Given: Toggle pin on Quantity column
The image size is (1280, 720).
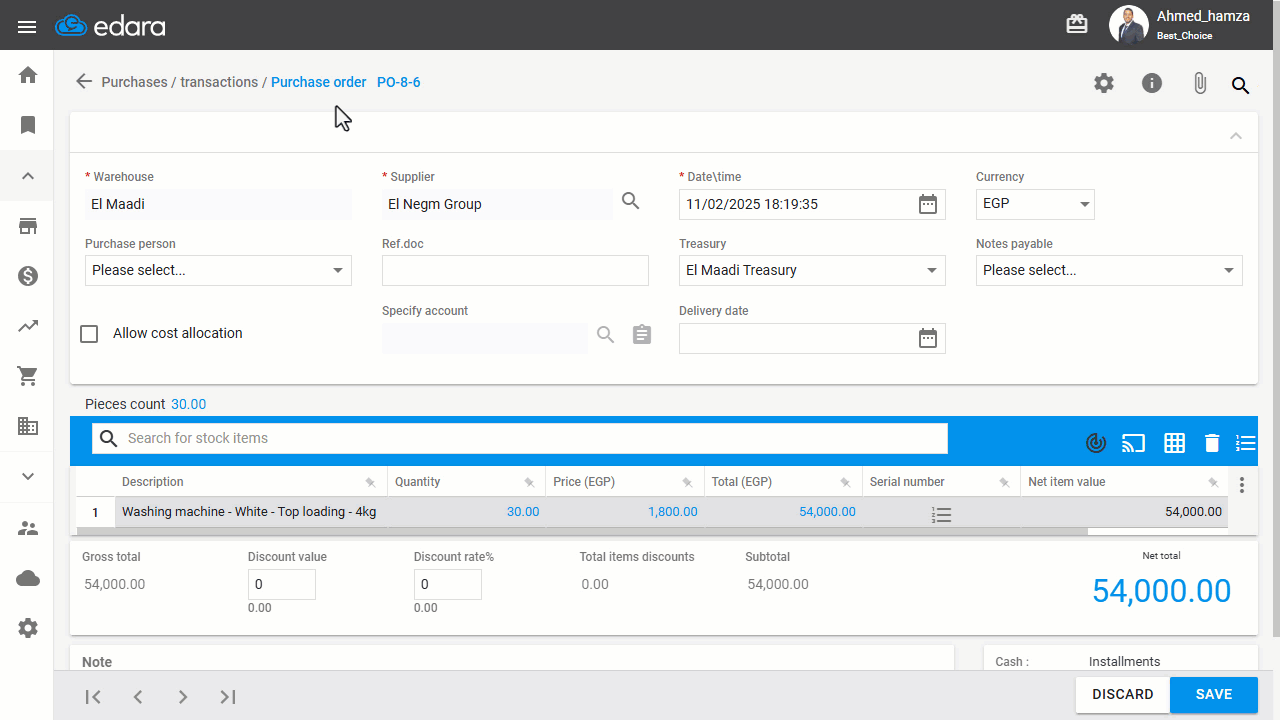Looking at the screenshot, I should point(529,482).
